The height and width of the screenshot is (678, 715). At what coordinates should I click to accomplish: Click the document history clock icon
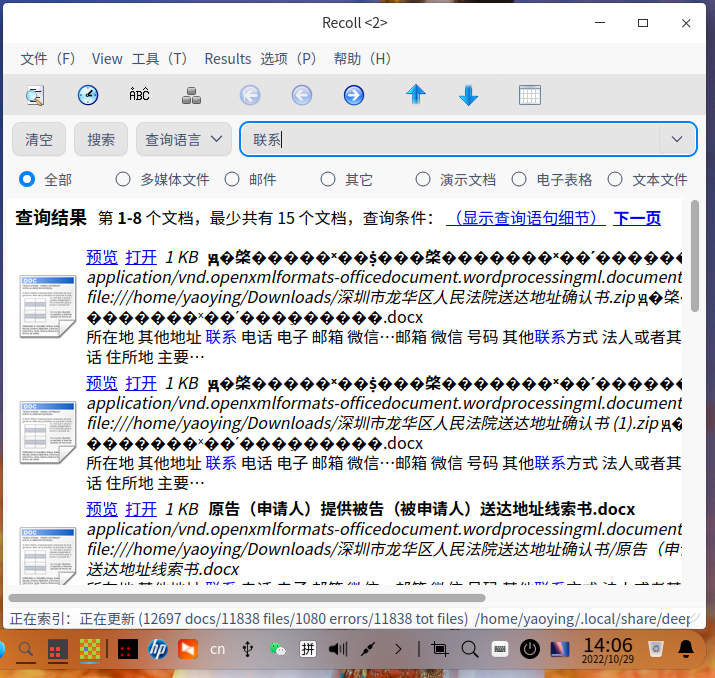88,96
